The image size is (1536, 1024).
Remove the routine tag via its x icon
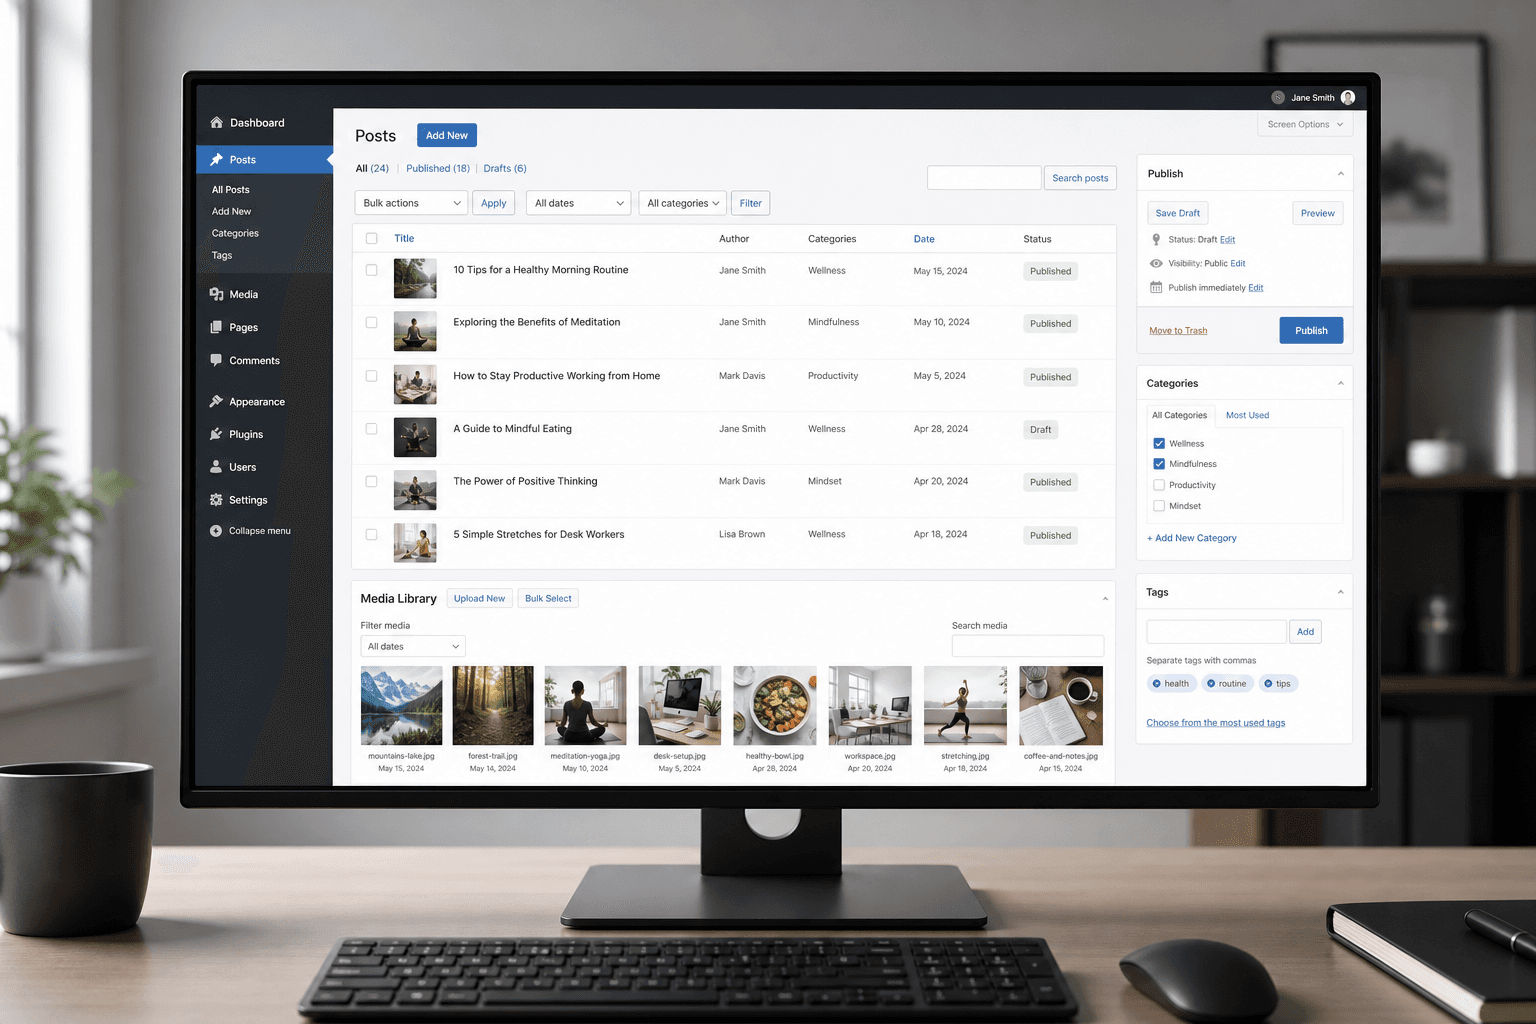click(x=1211, y=684)
